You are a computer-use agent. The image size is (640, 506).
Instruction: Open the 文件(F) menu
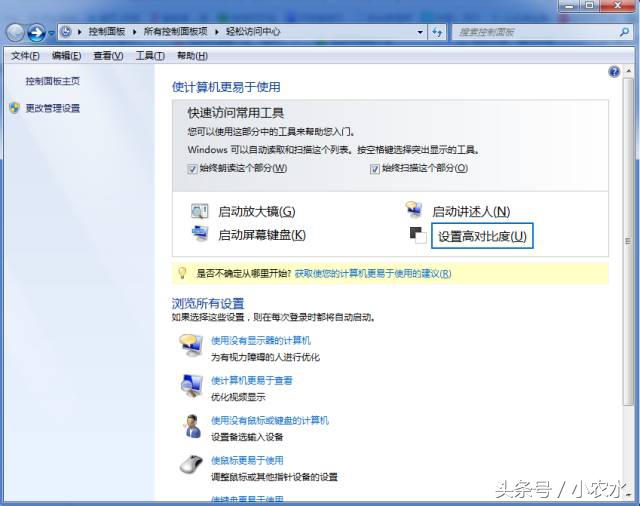coord(25,56)
